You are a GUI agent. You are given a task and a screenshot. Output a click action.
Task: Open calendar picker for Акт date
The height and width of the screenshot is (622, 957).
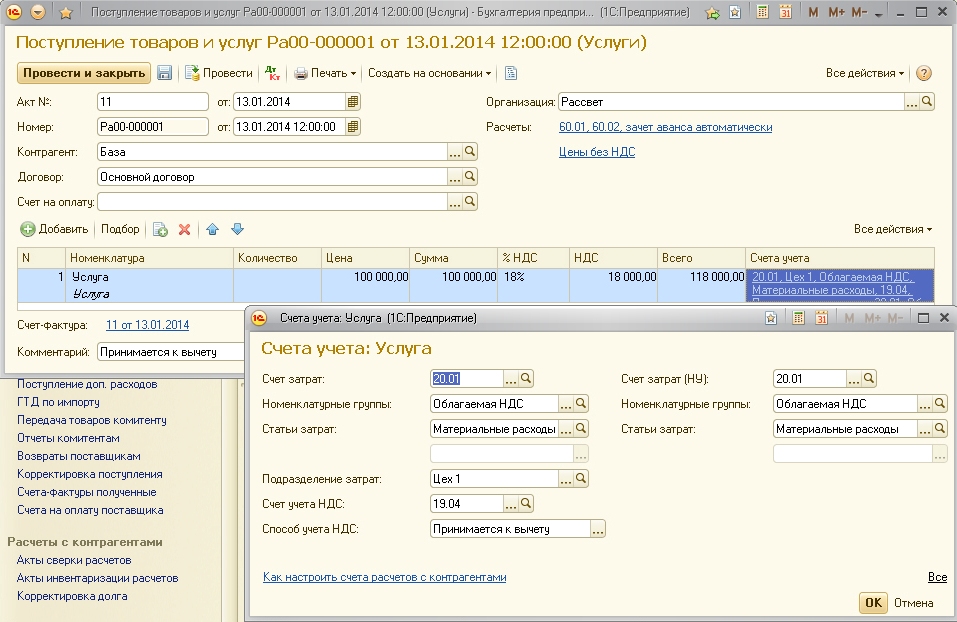(353, 102)
